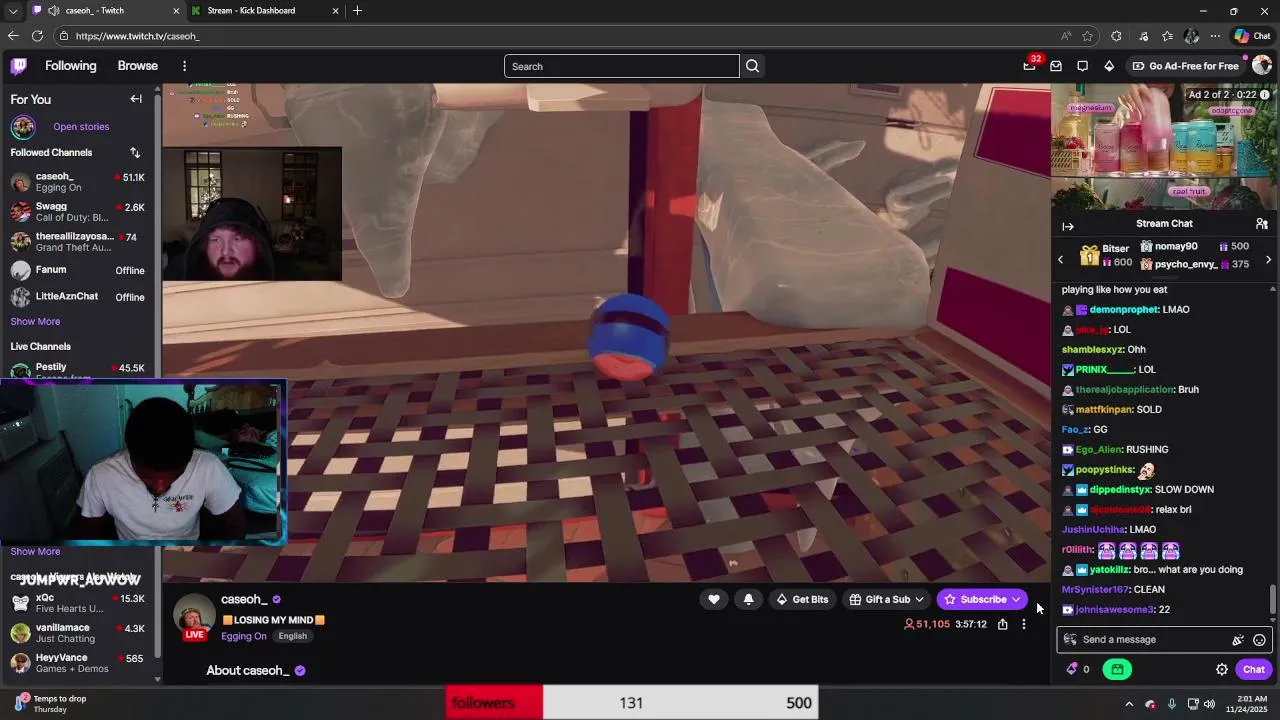This screenshot has height=720, width=1280.
Task: Click caseoh_ streamer avatar with LIVE badge
Action: (194, 617)
